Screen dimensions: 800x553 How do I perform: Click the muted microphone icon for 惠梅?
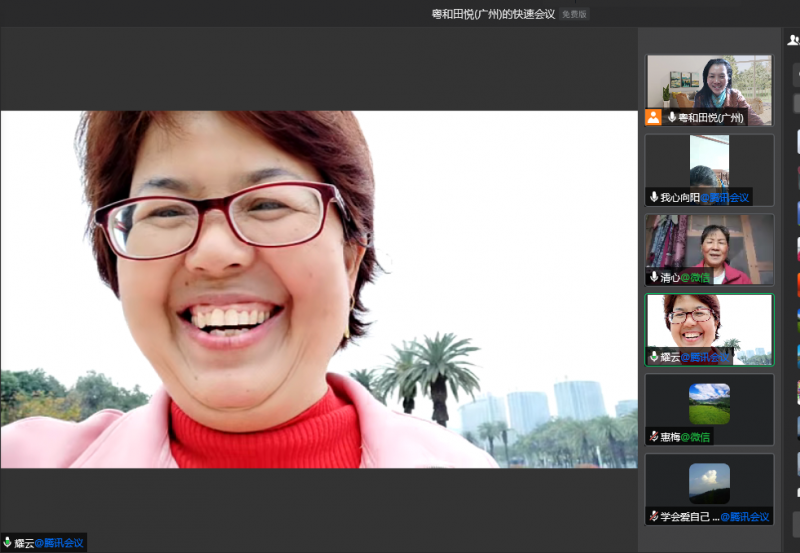tap(654, 437)
